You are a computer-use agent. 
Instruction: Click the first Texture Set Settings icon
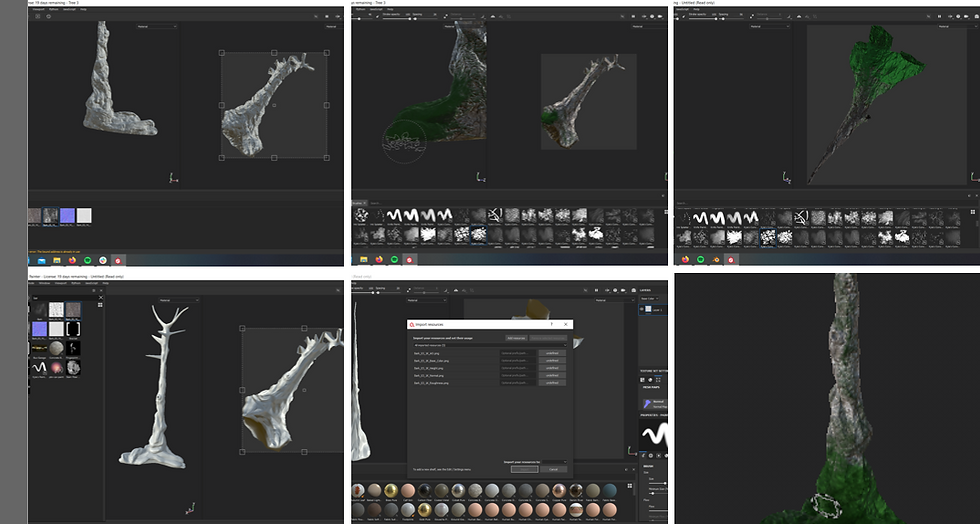[x=642, y=380]
